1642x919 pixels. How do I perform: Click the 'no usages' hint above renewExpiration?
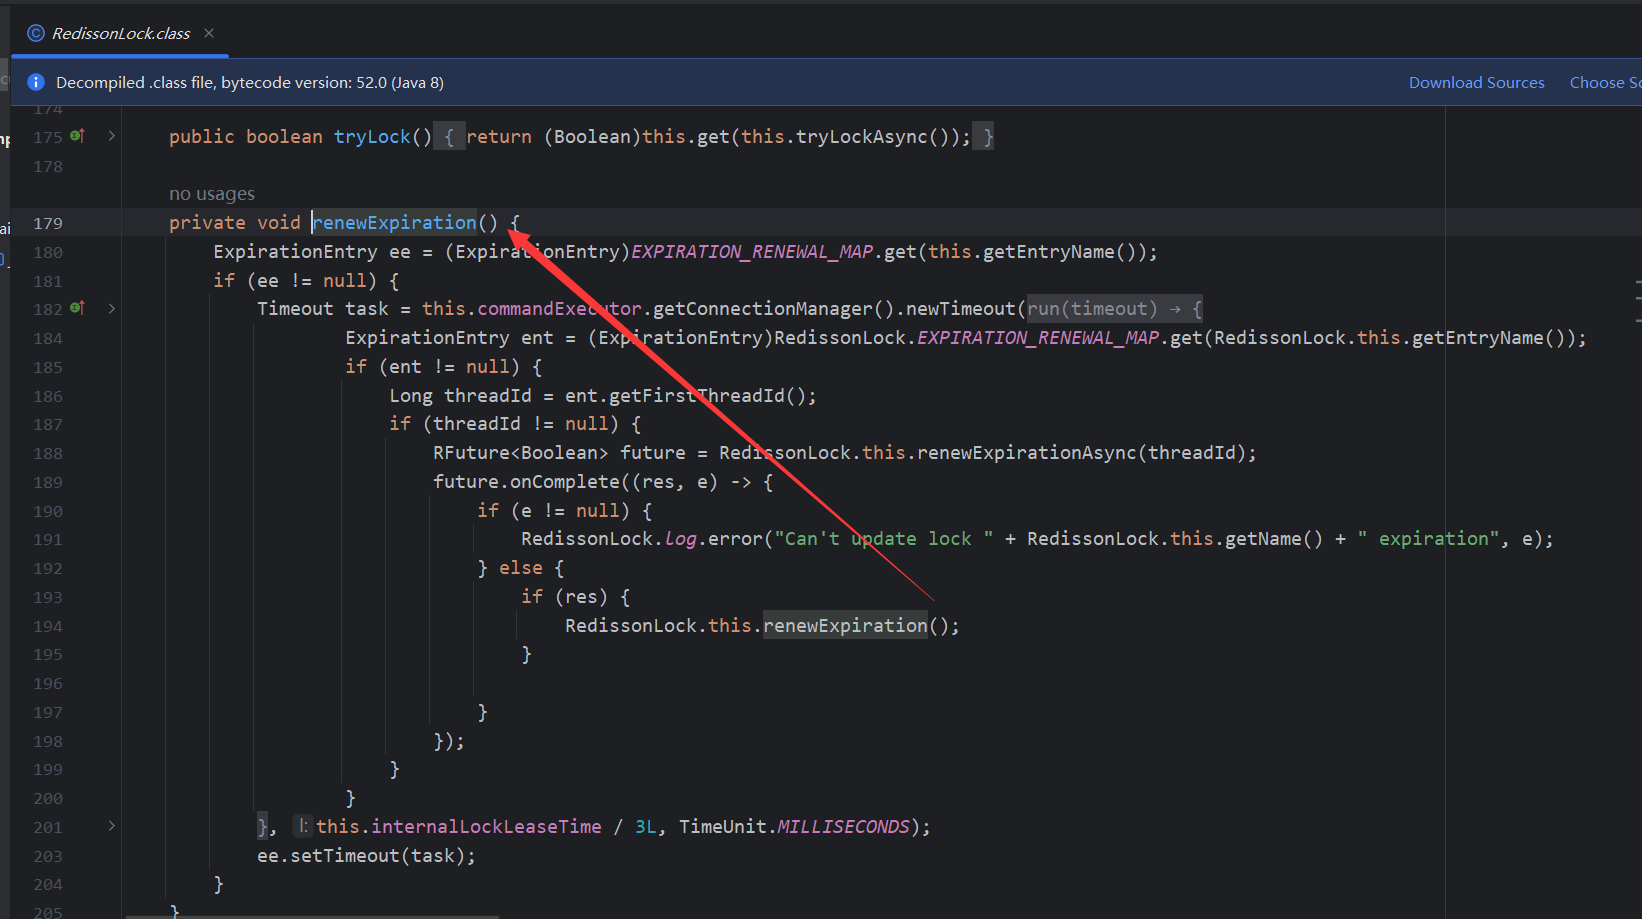coord(212,194)
